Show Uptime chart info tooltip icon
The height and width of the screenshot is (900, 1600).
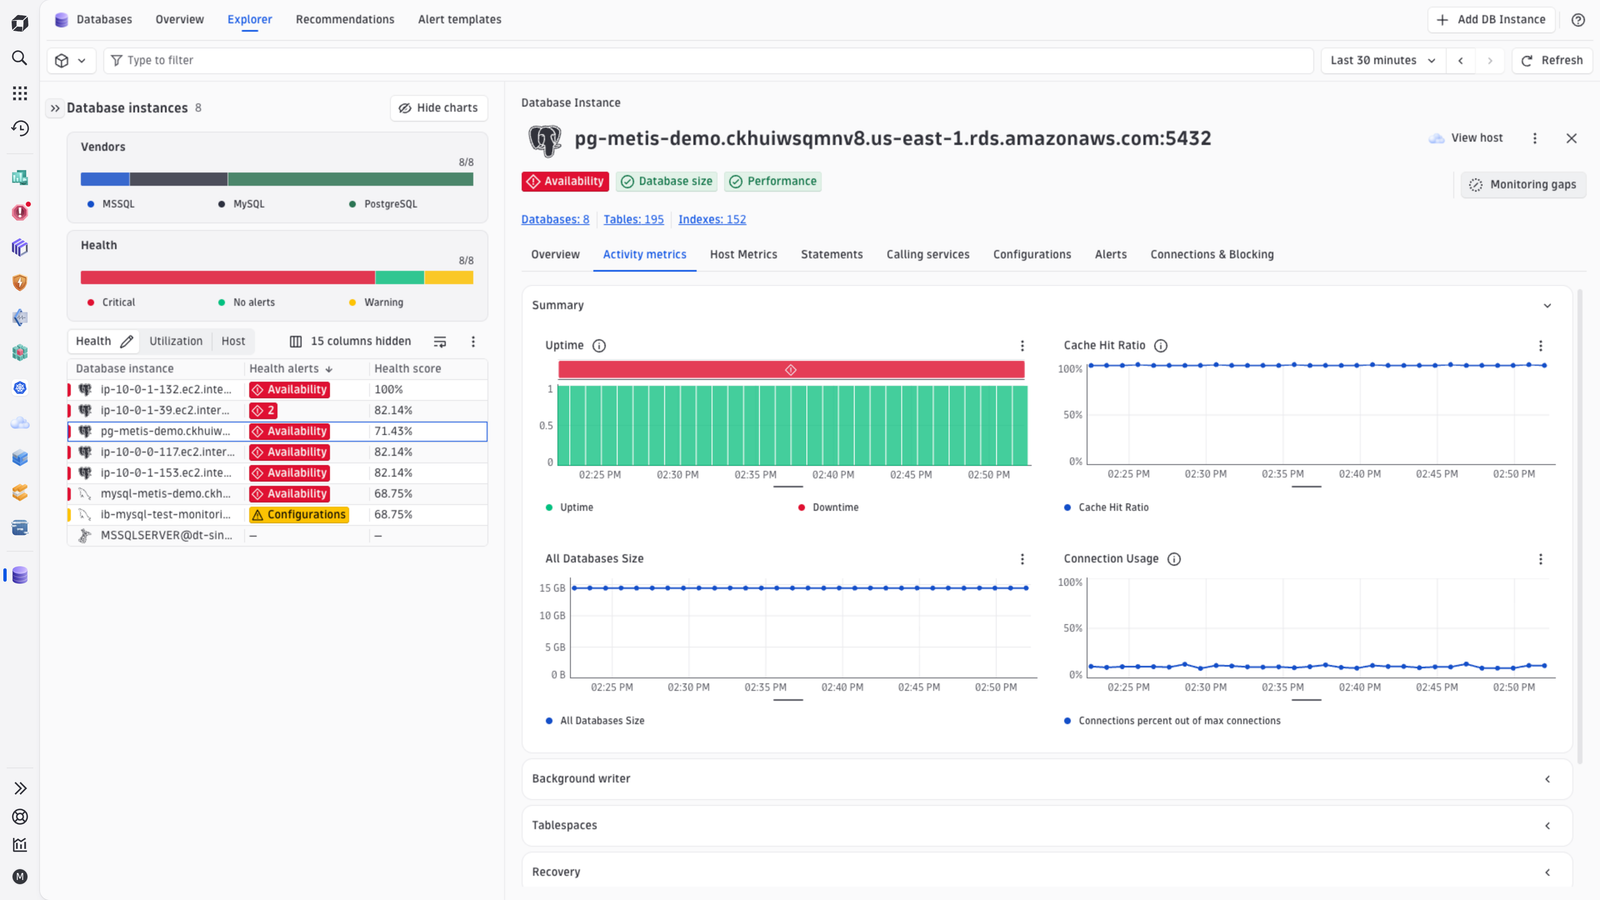click(599, 346)
